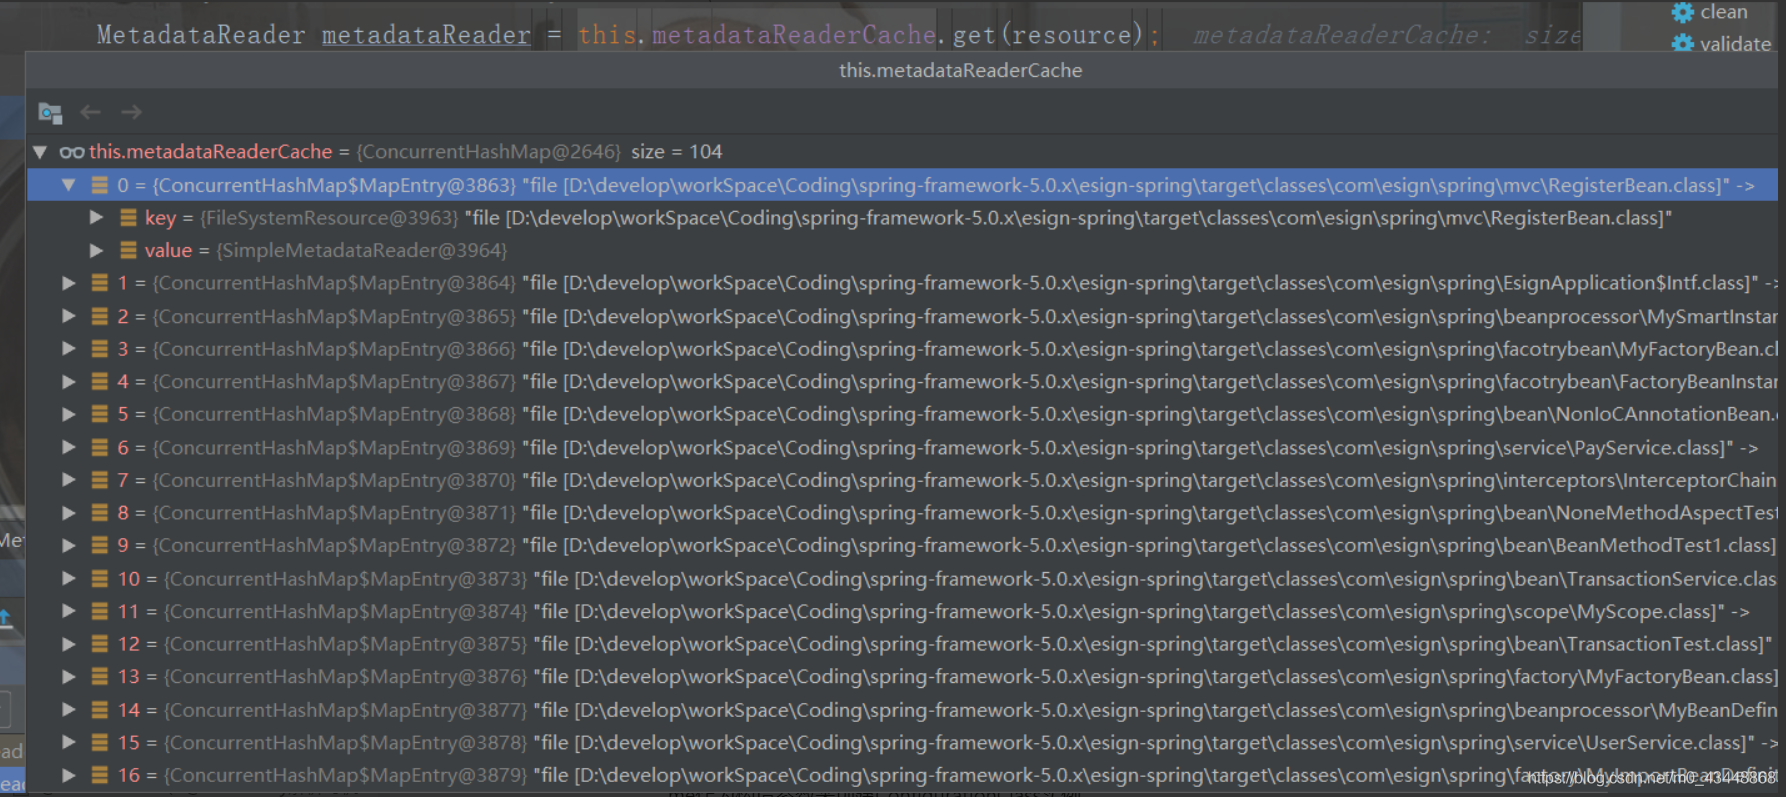Click the 'this.metadataReaderCache' popup title
Viewport: 1786px width, 797px height.
click(x=960, y=71)
